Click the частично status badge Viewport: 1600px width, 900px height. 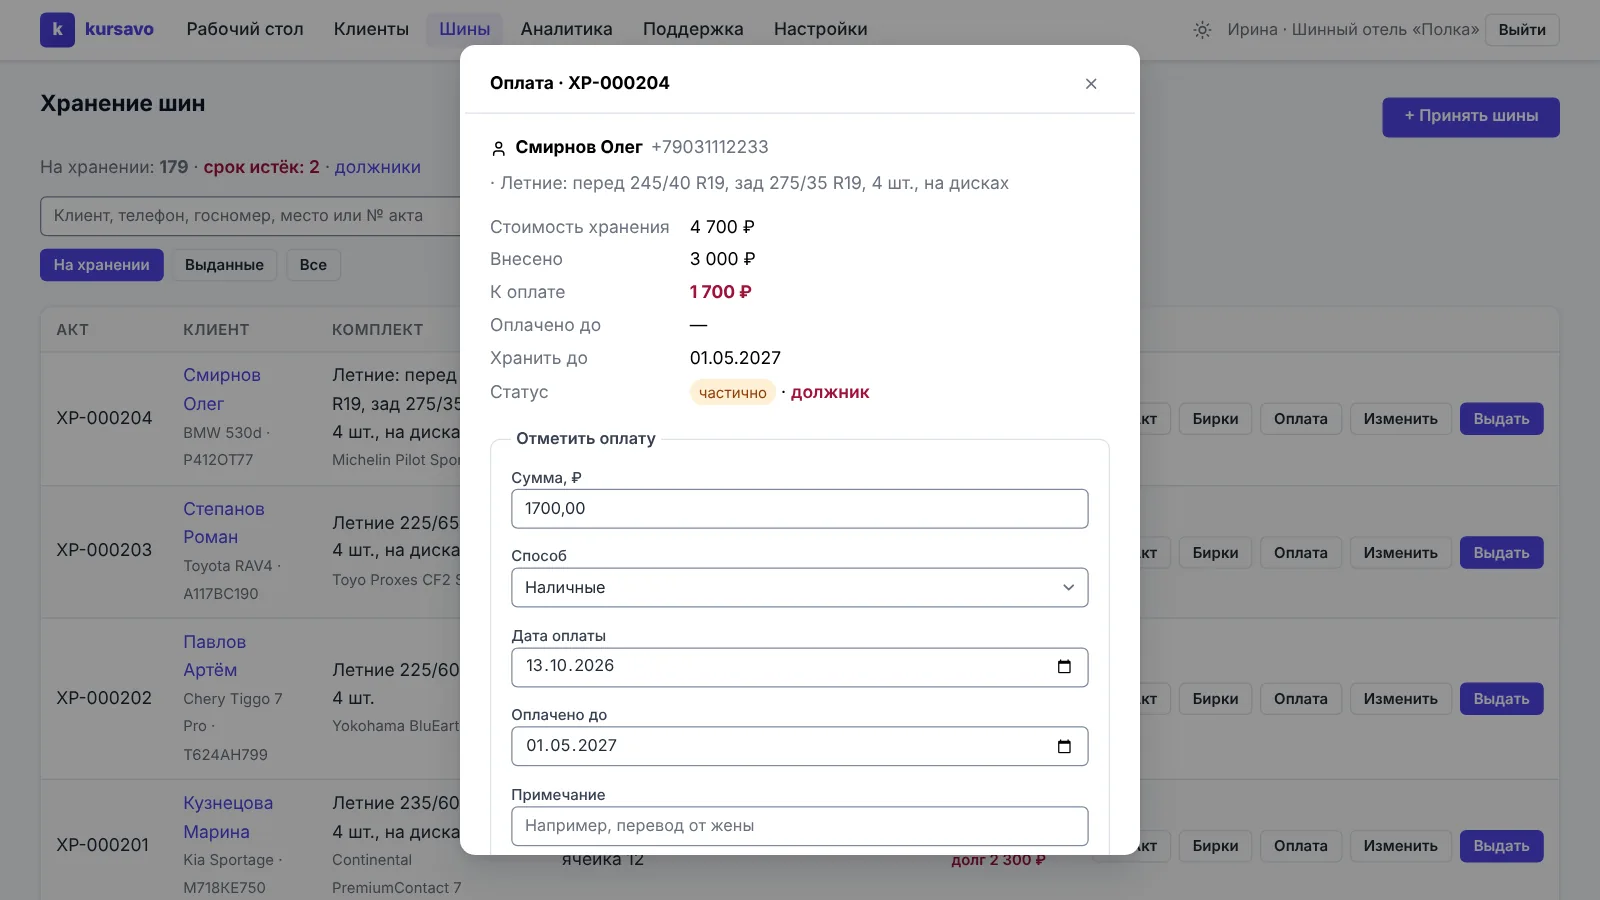732,393
